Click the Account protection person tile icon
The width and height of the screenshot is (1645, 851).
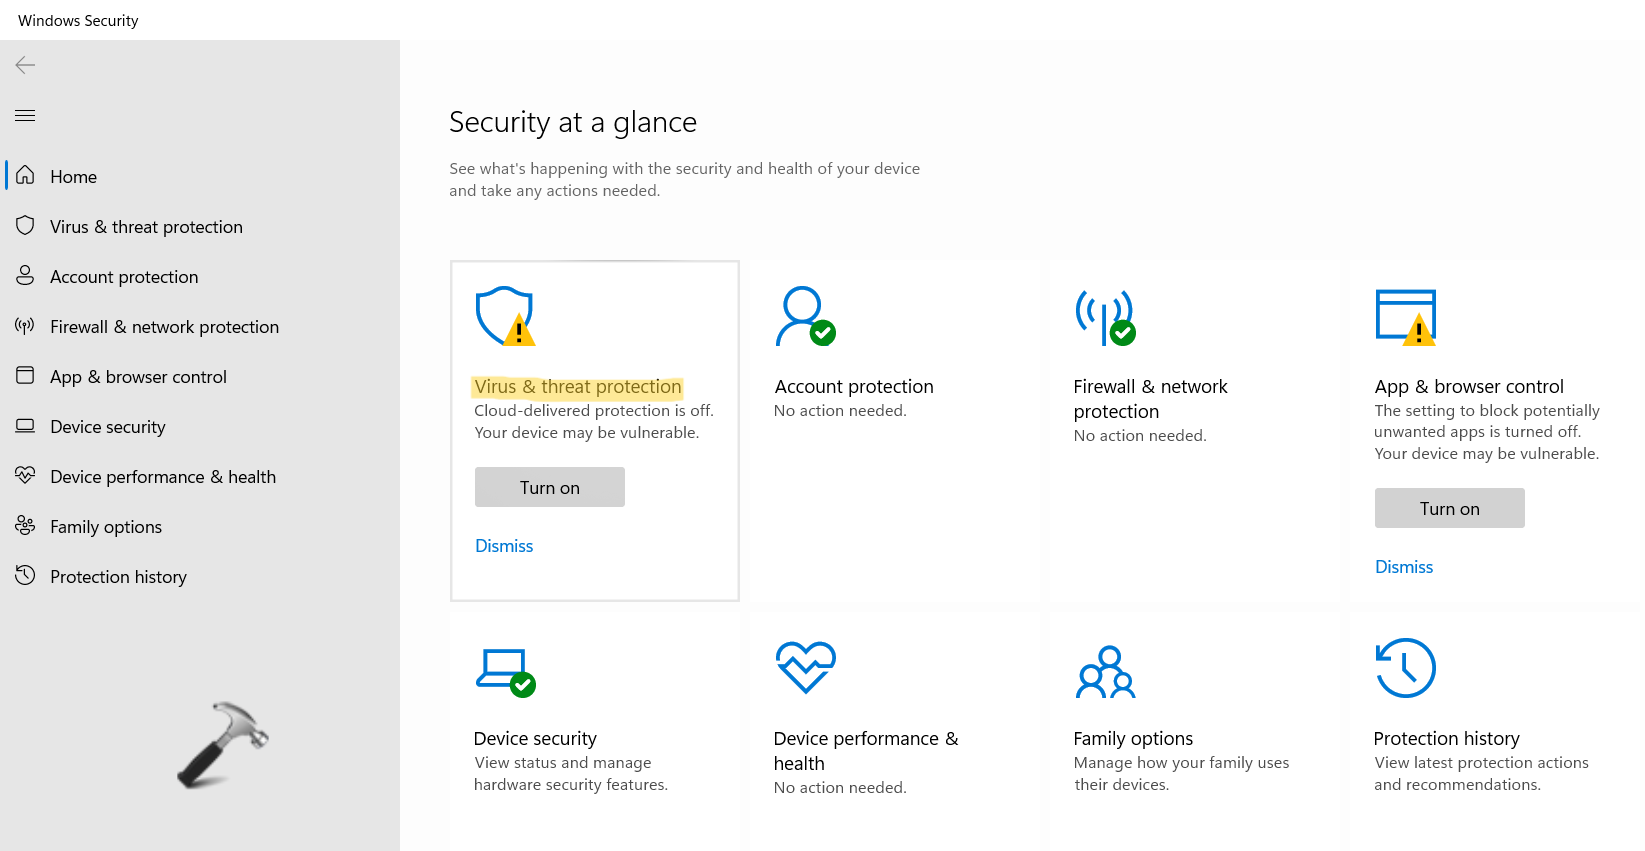(804, 316)
